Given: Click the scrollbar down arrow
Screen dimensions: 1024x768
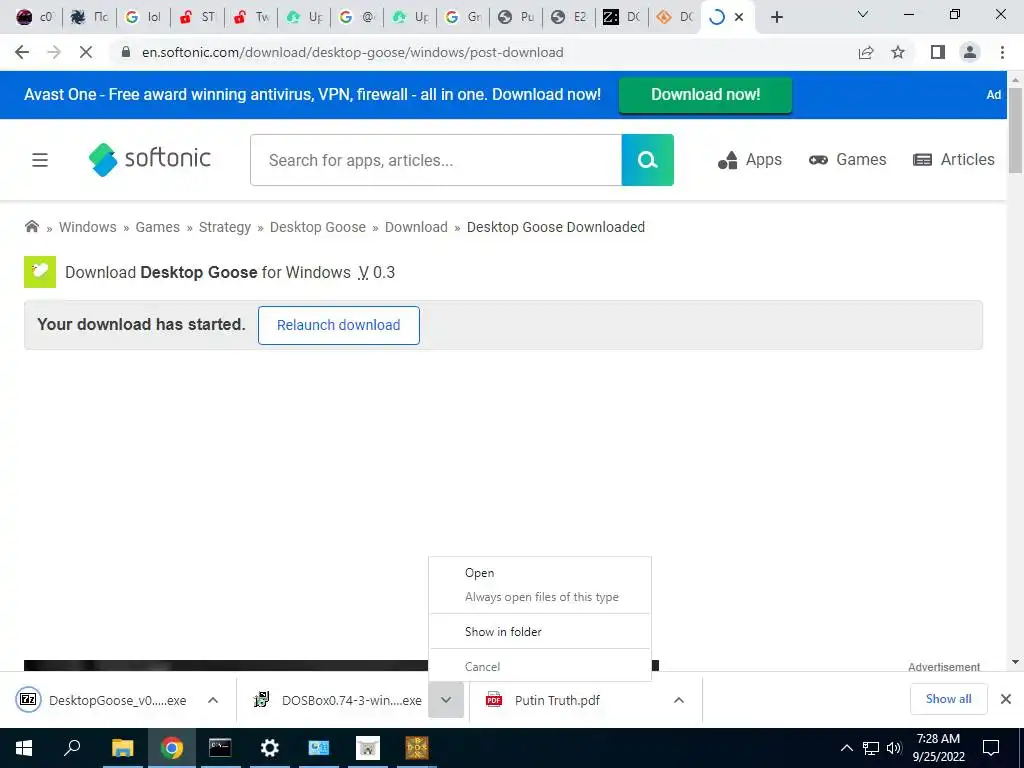Looking at the screenshot, I should pyautogui.click(x=1015, y=662).
